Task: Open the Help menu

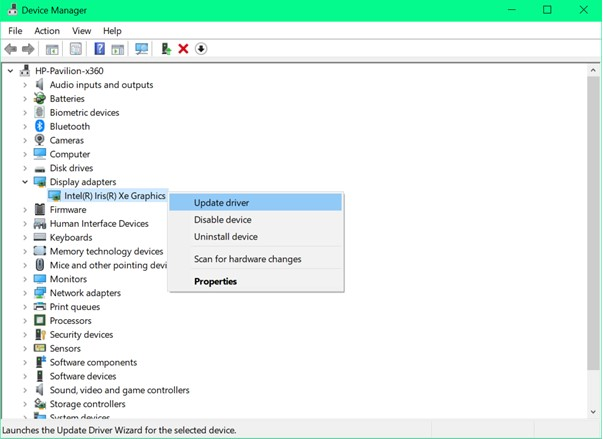Action: coord(112,31)
